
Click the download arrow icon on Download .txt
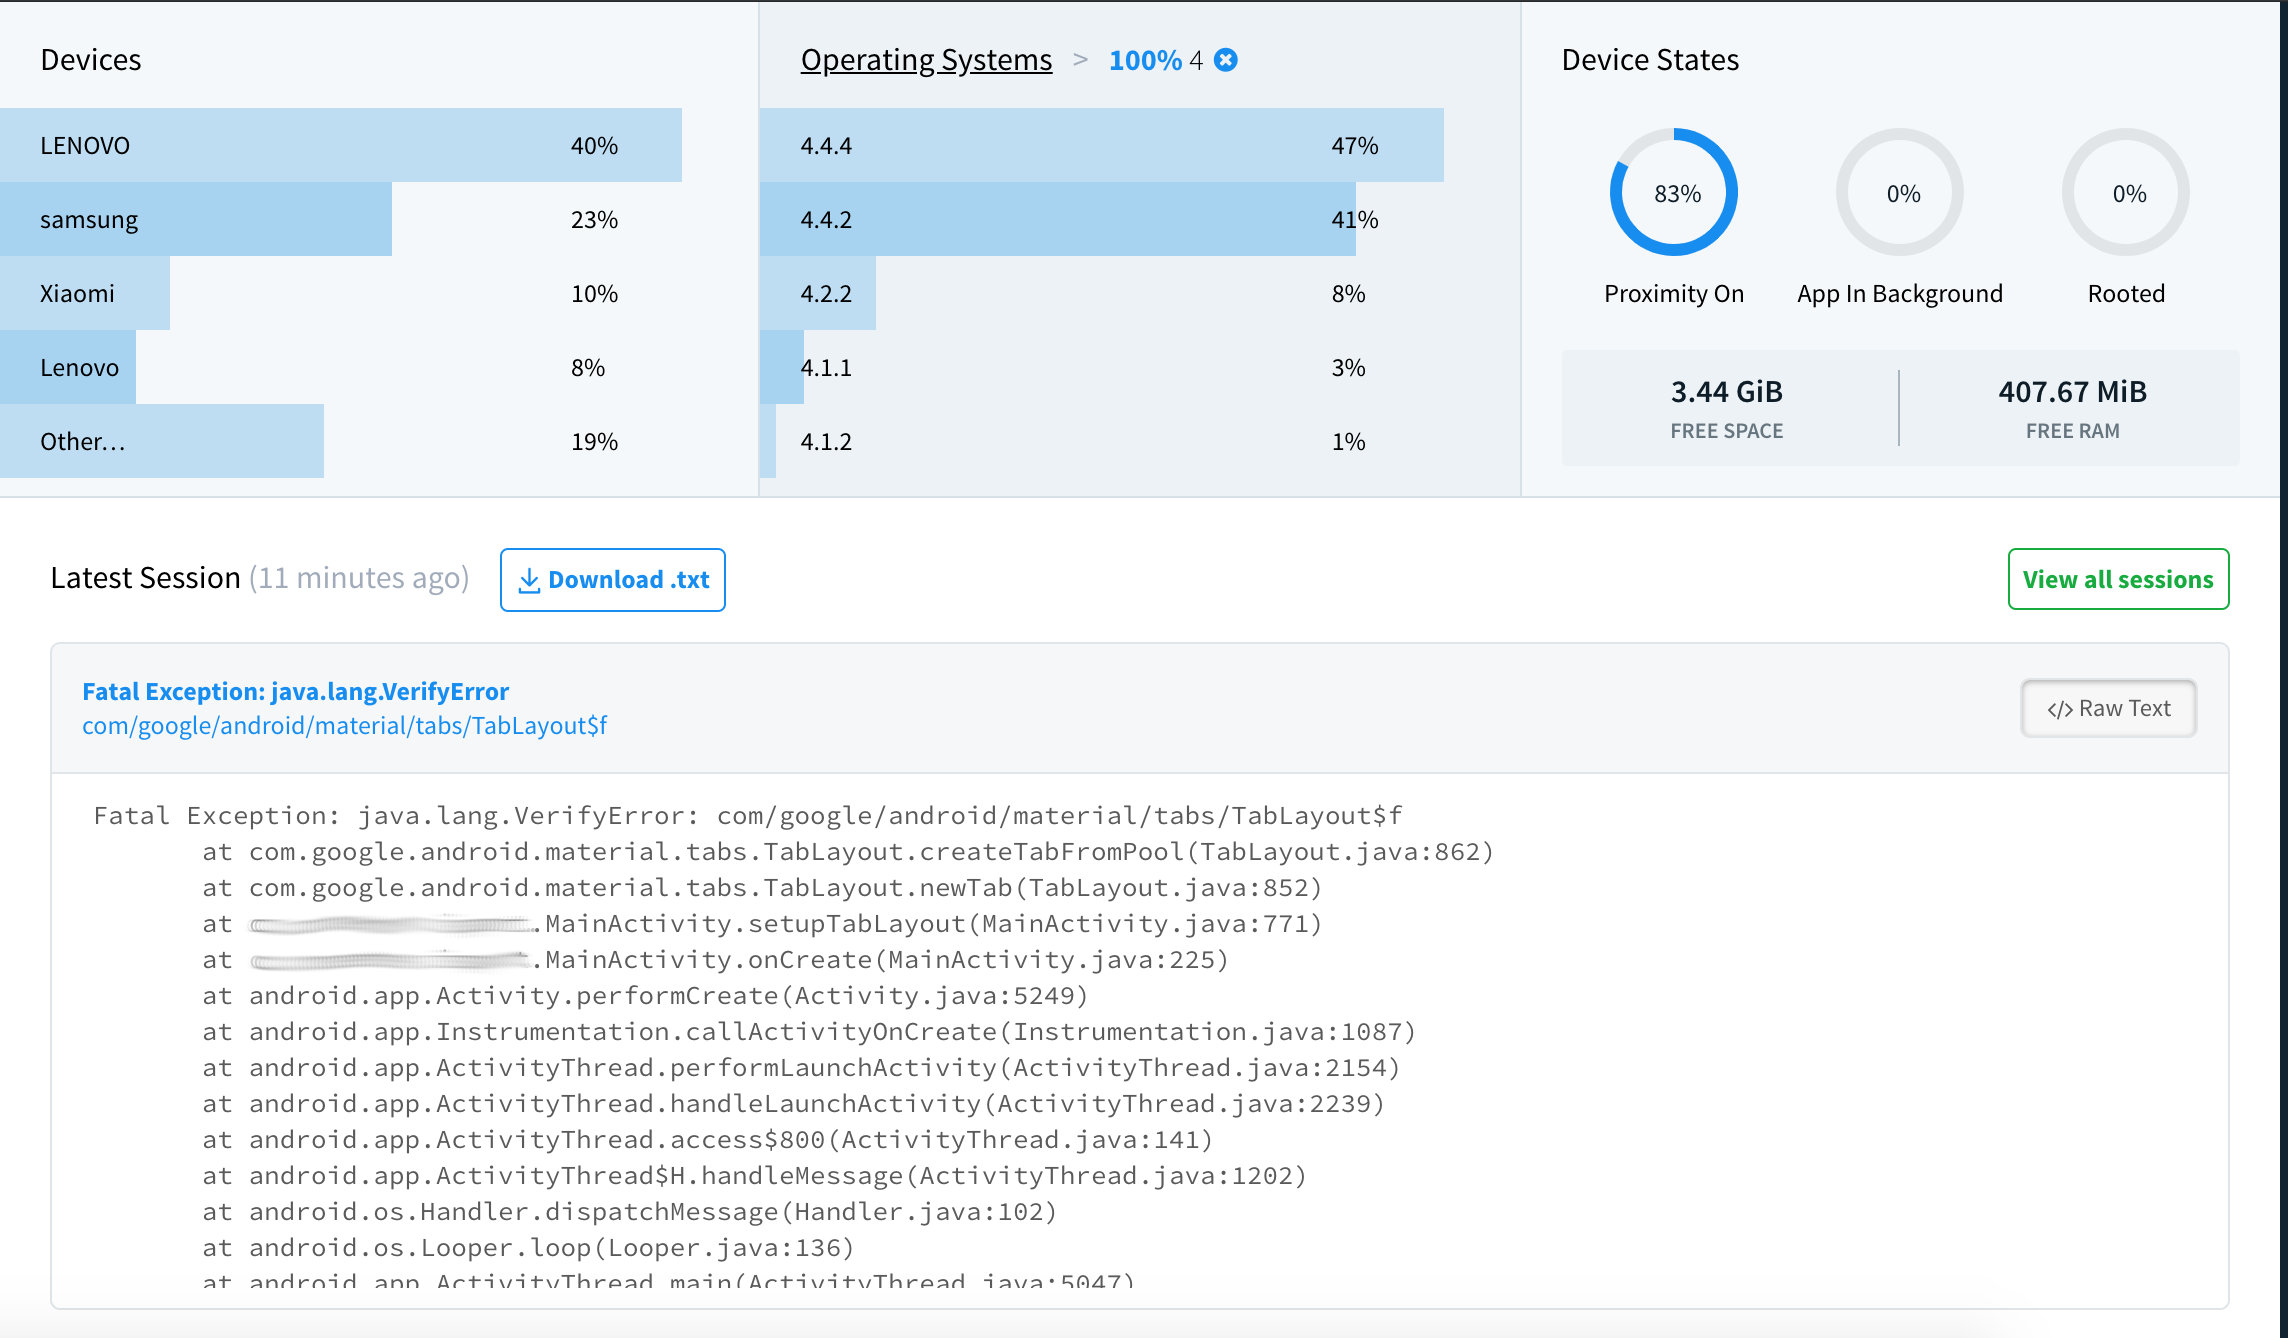(x=528, y=579)
